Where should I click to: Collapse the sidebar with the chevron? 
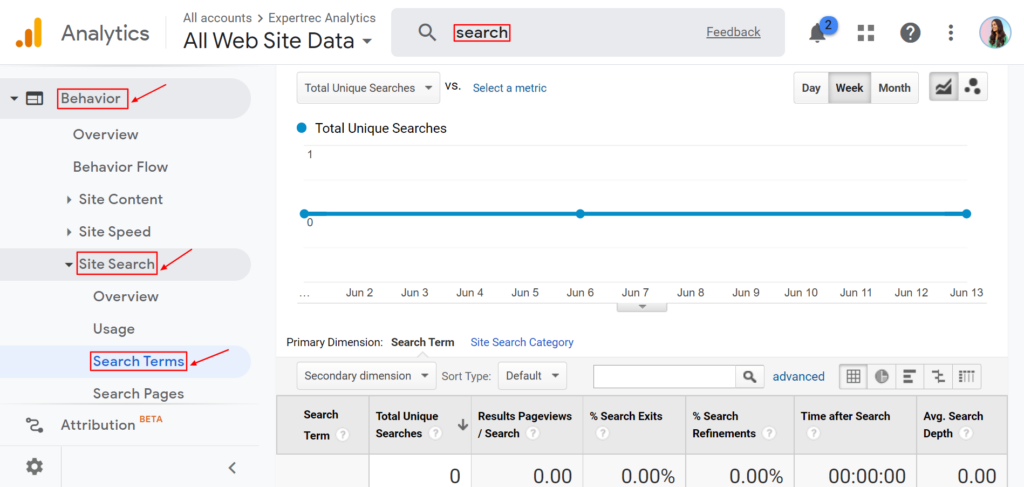(232, 467)
